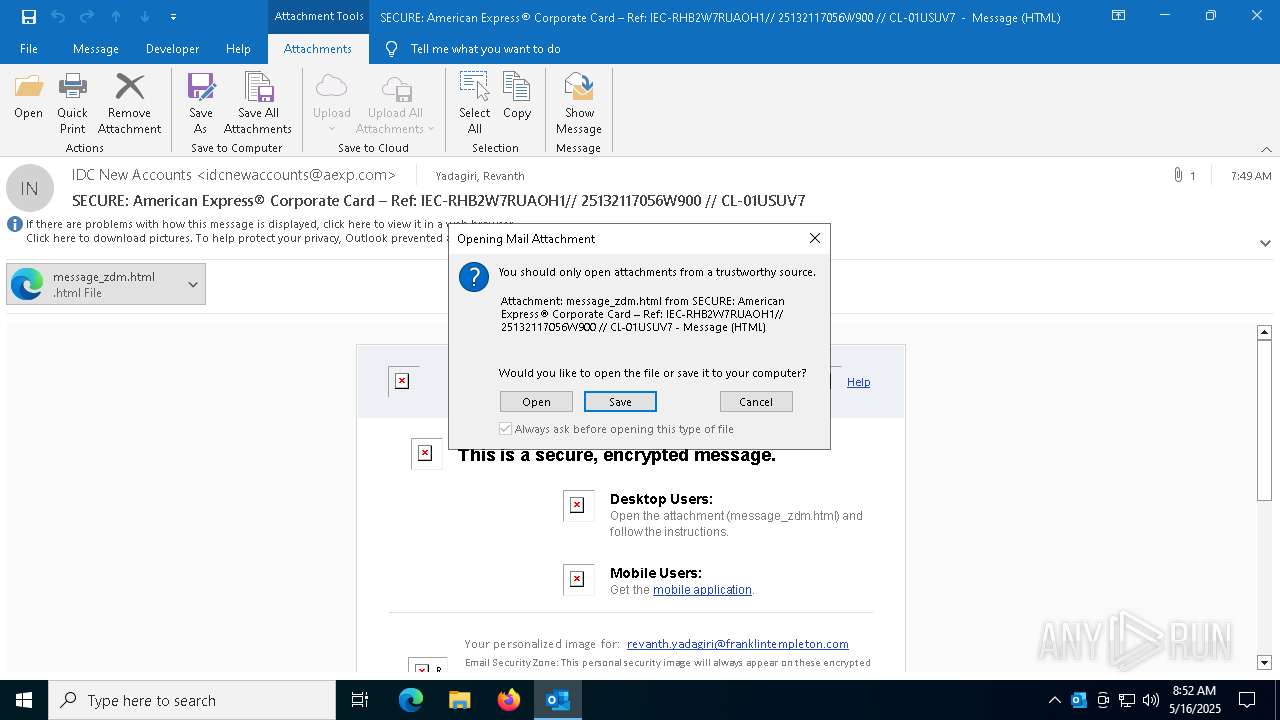Open the notification center icon

tap(1247, 700)
